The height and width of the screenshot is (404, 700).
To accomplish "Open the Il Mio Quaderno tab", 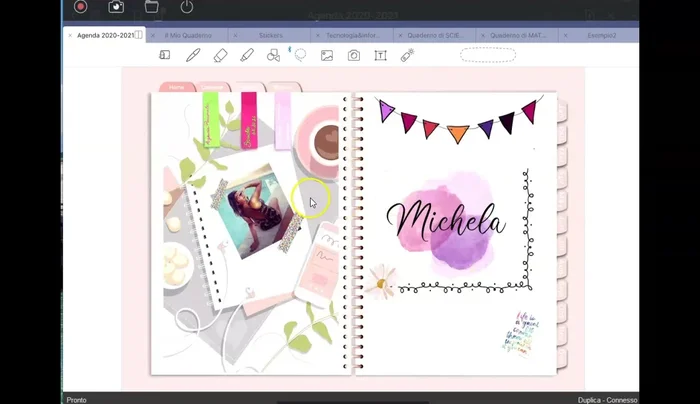I will (x=192, y=35).
